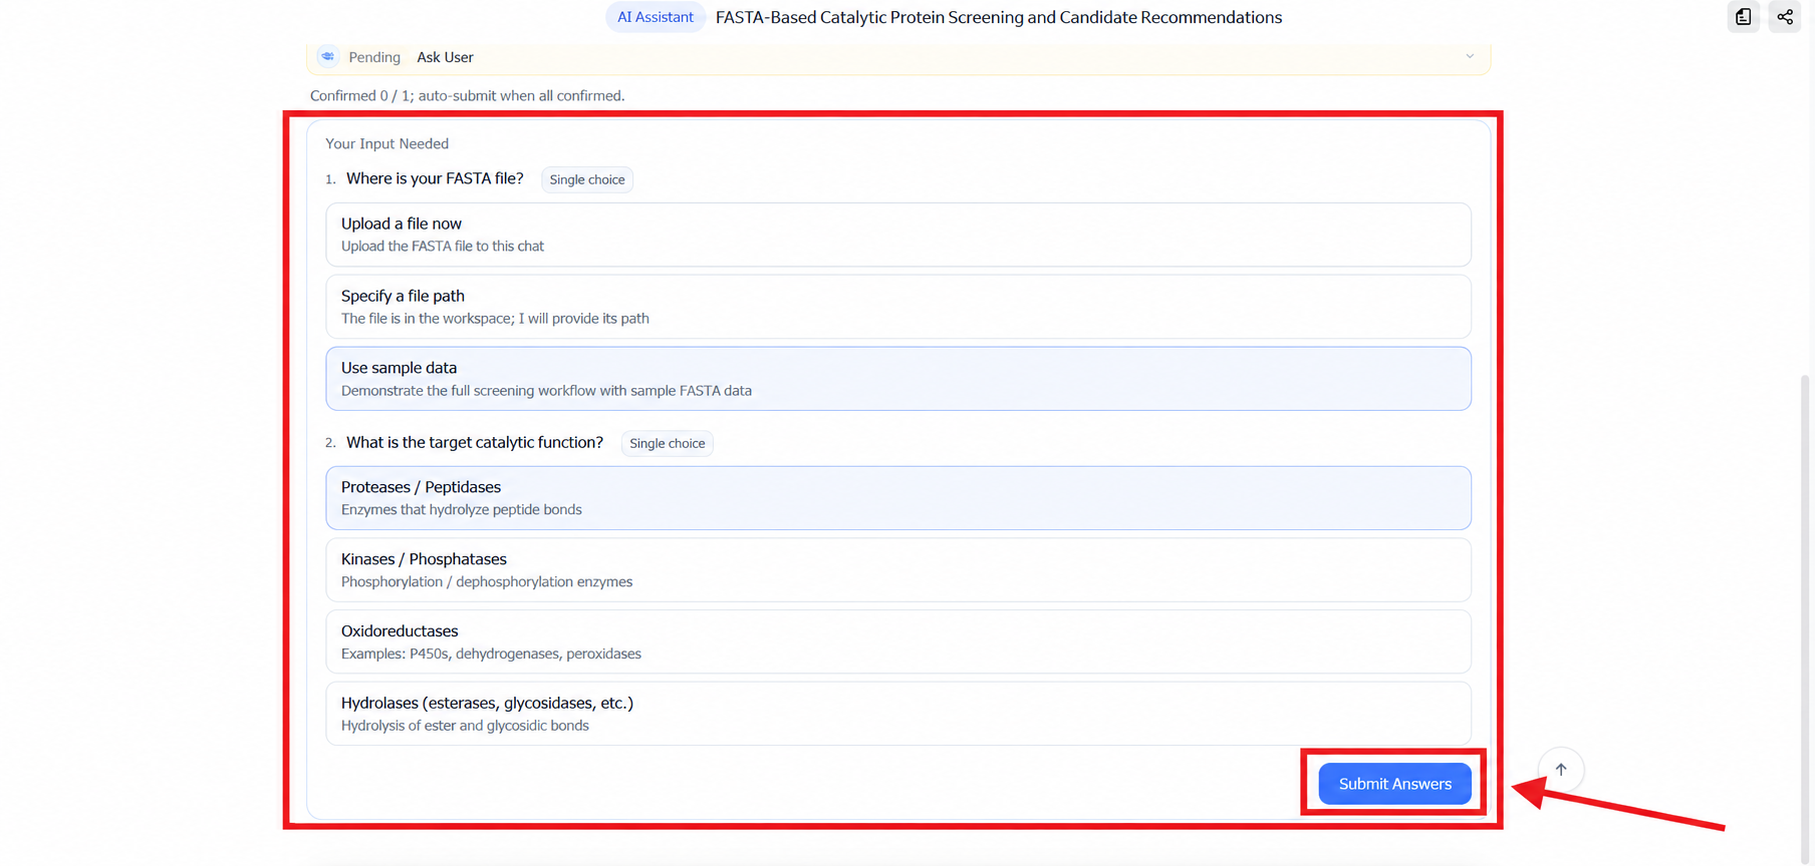1815x866 pixels.
Task: Choose Hydrolases (esterases, glycosidases, etc.) option
Action: click(x=898, y=714)
